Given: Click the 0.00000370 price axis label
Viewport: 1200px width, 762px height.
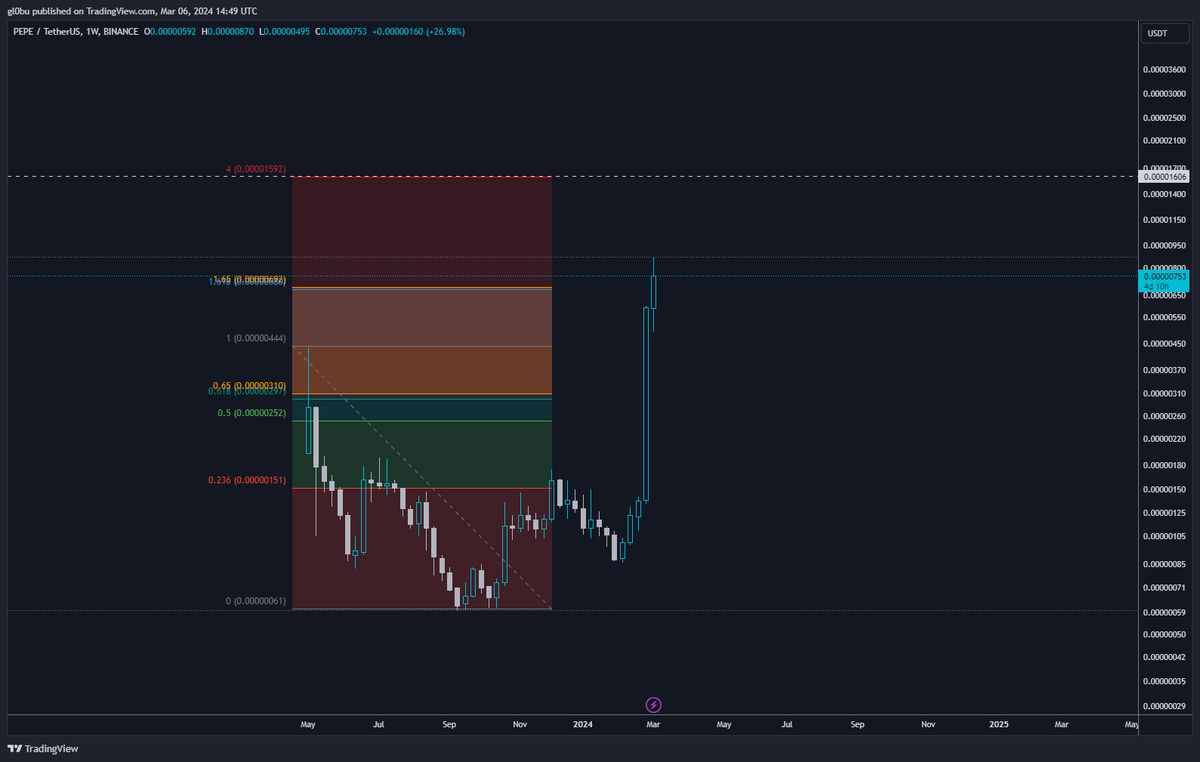Looking at the screenshot, I should click(x=1165, y=370).
